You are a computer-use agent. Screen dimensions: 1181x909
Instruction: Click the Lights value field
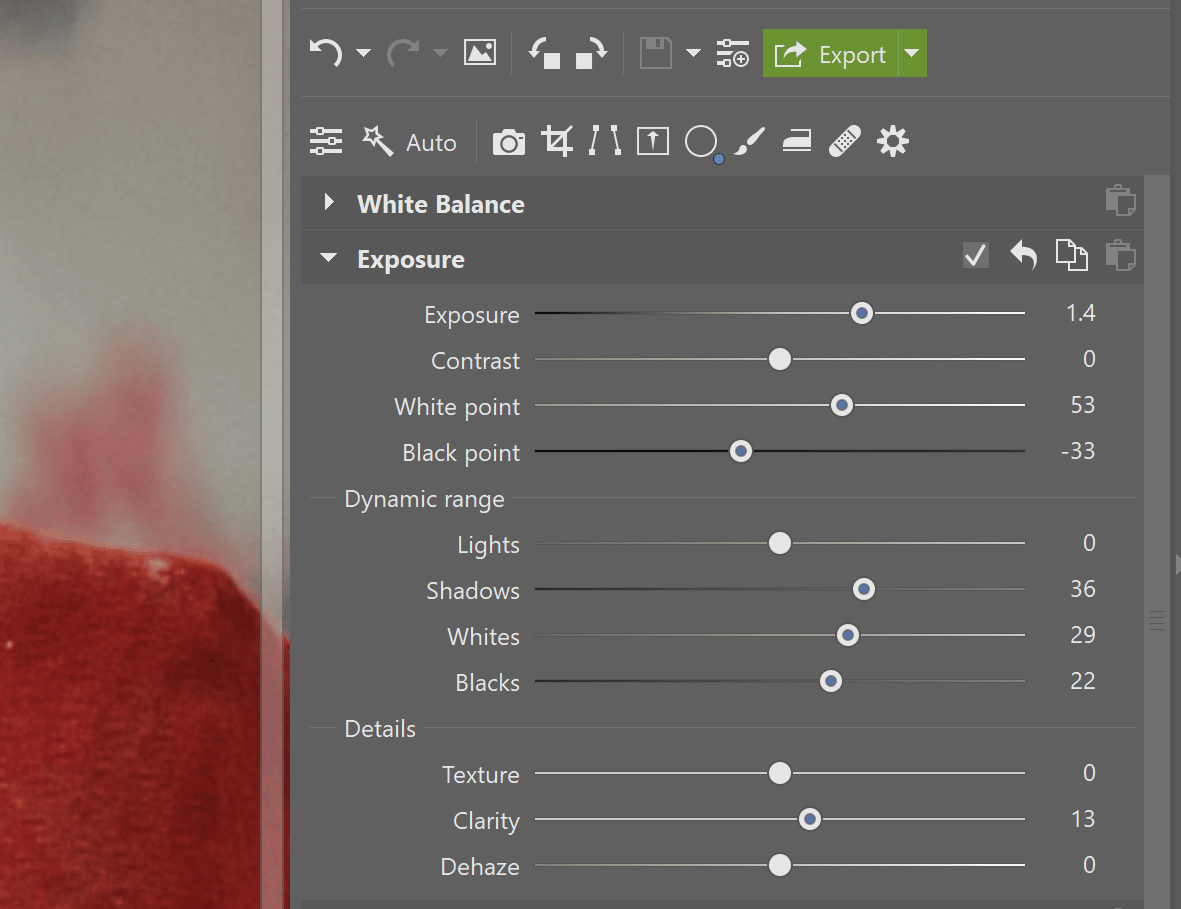[x=1089, y=543]
